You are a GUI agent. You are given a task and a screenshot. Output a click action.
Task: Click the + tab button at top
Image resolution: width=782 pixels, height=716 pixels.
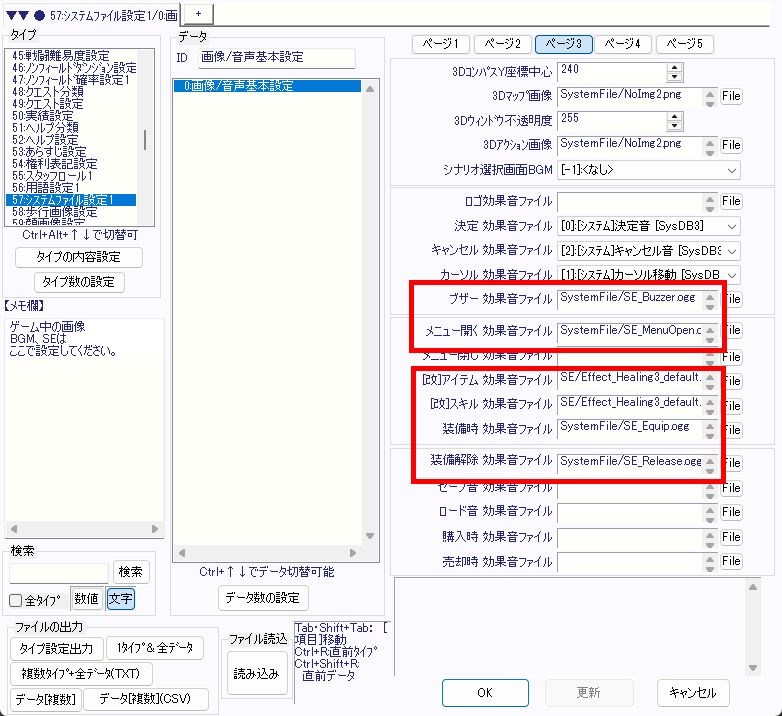coord(198,11)
